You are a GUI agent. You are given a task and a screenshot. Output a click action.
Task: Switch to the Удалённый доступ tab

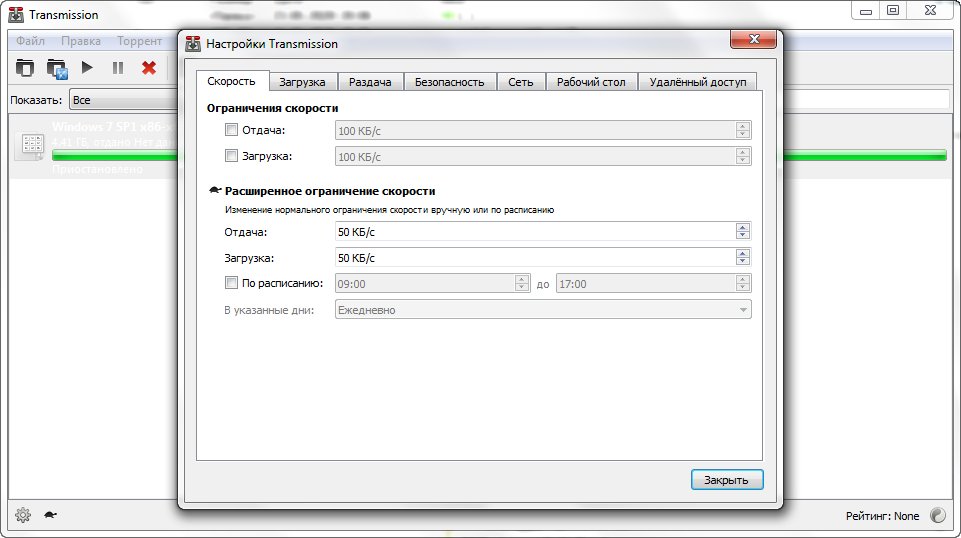pos(697,81)
